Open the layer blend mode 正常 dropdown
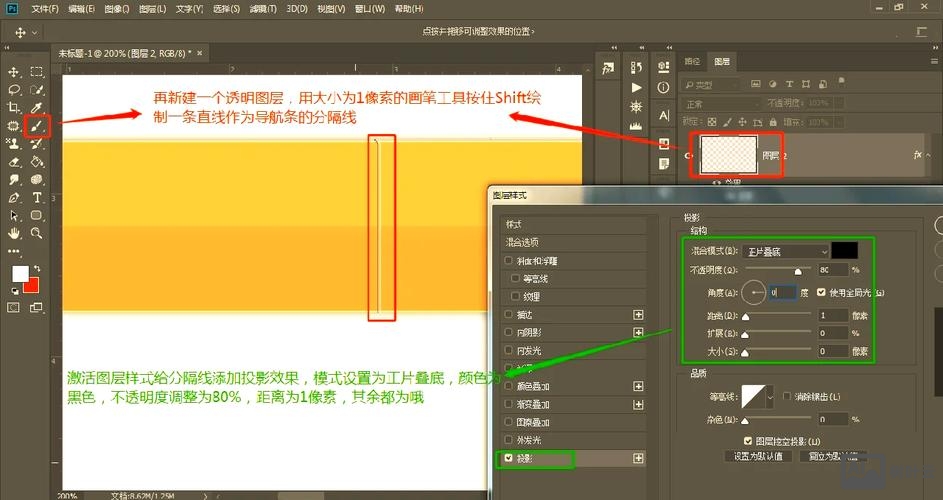The image size is (943, 500). (722, 103)
